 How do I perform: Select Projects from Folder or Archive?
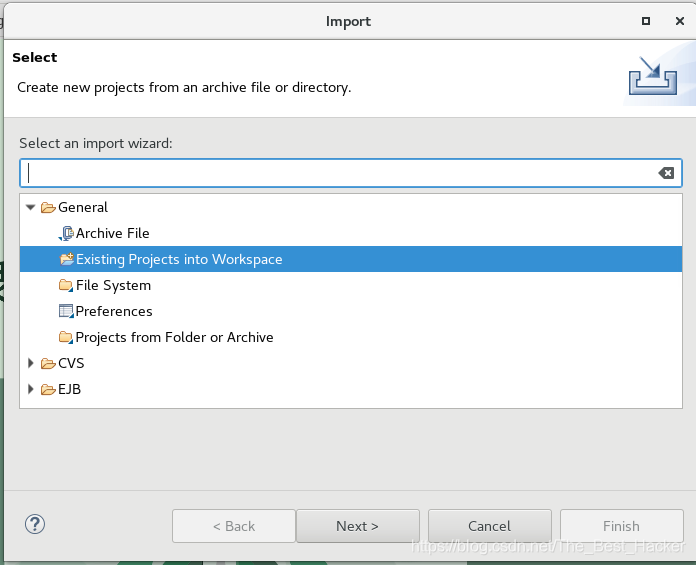click(x=174, y=337)
